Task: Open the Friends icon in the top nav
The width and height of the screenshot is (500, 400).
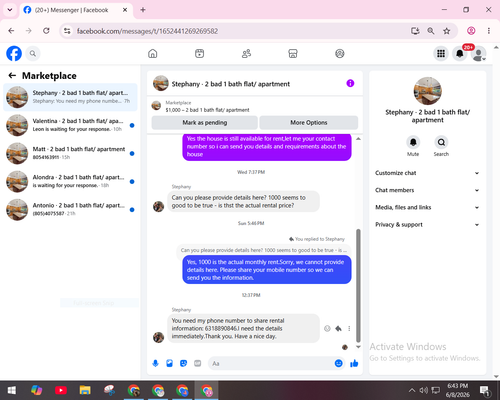Action: [x=246, y=53]
